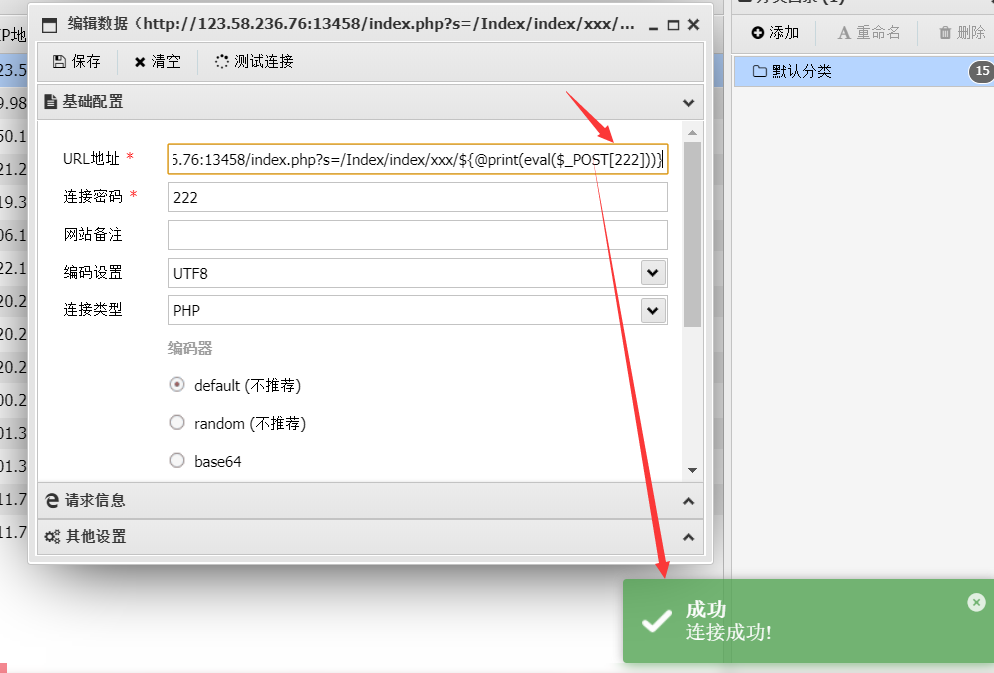This screenshot has height=673, width=994.
Task: Focus the 连接密码 password field
Action: (x=418, y=197)
